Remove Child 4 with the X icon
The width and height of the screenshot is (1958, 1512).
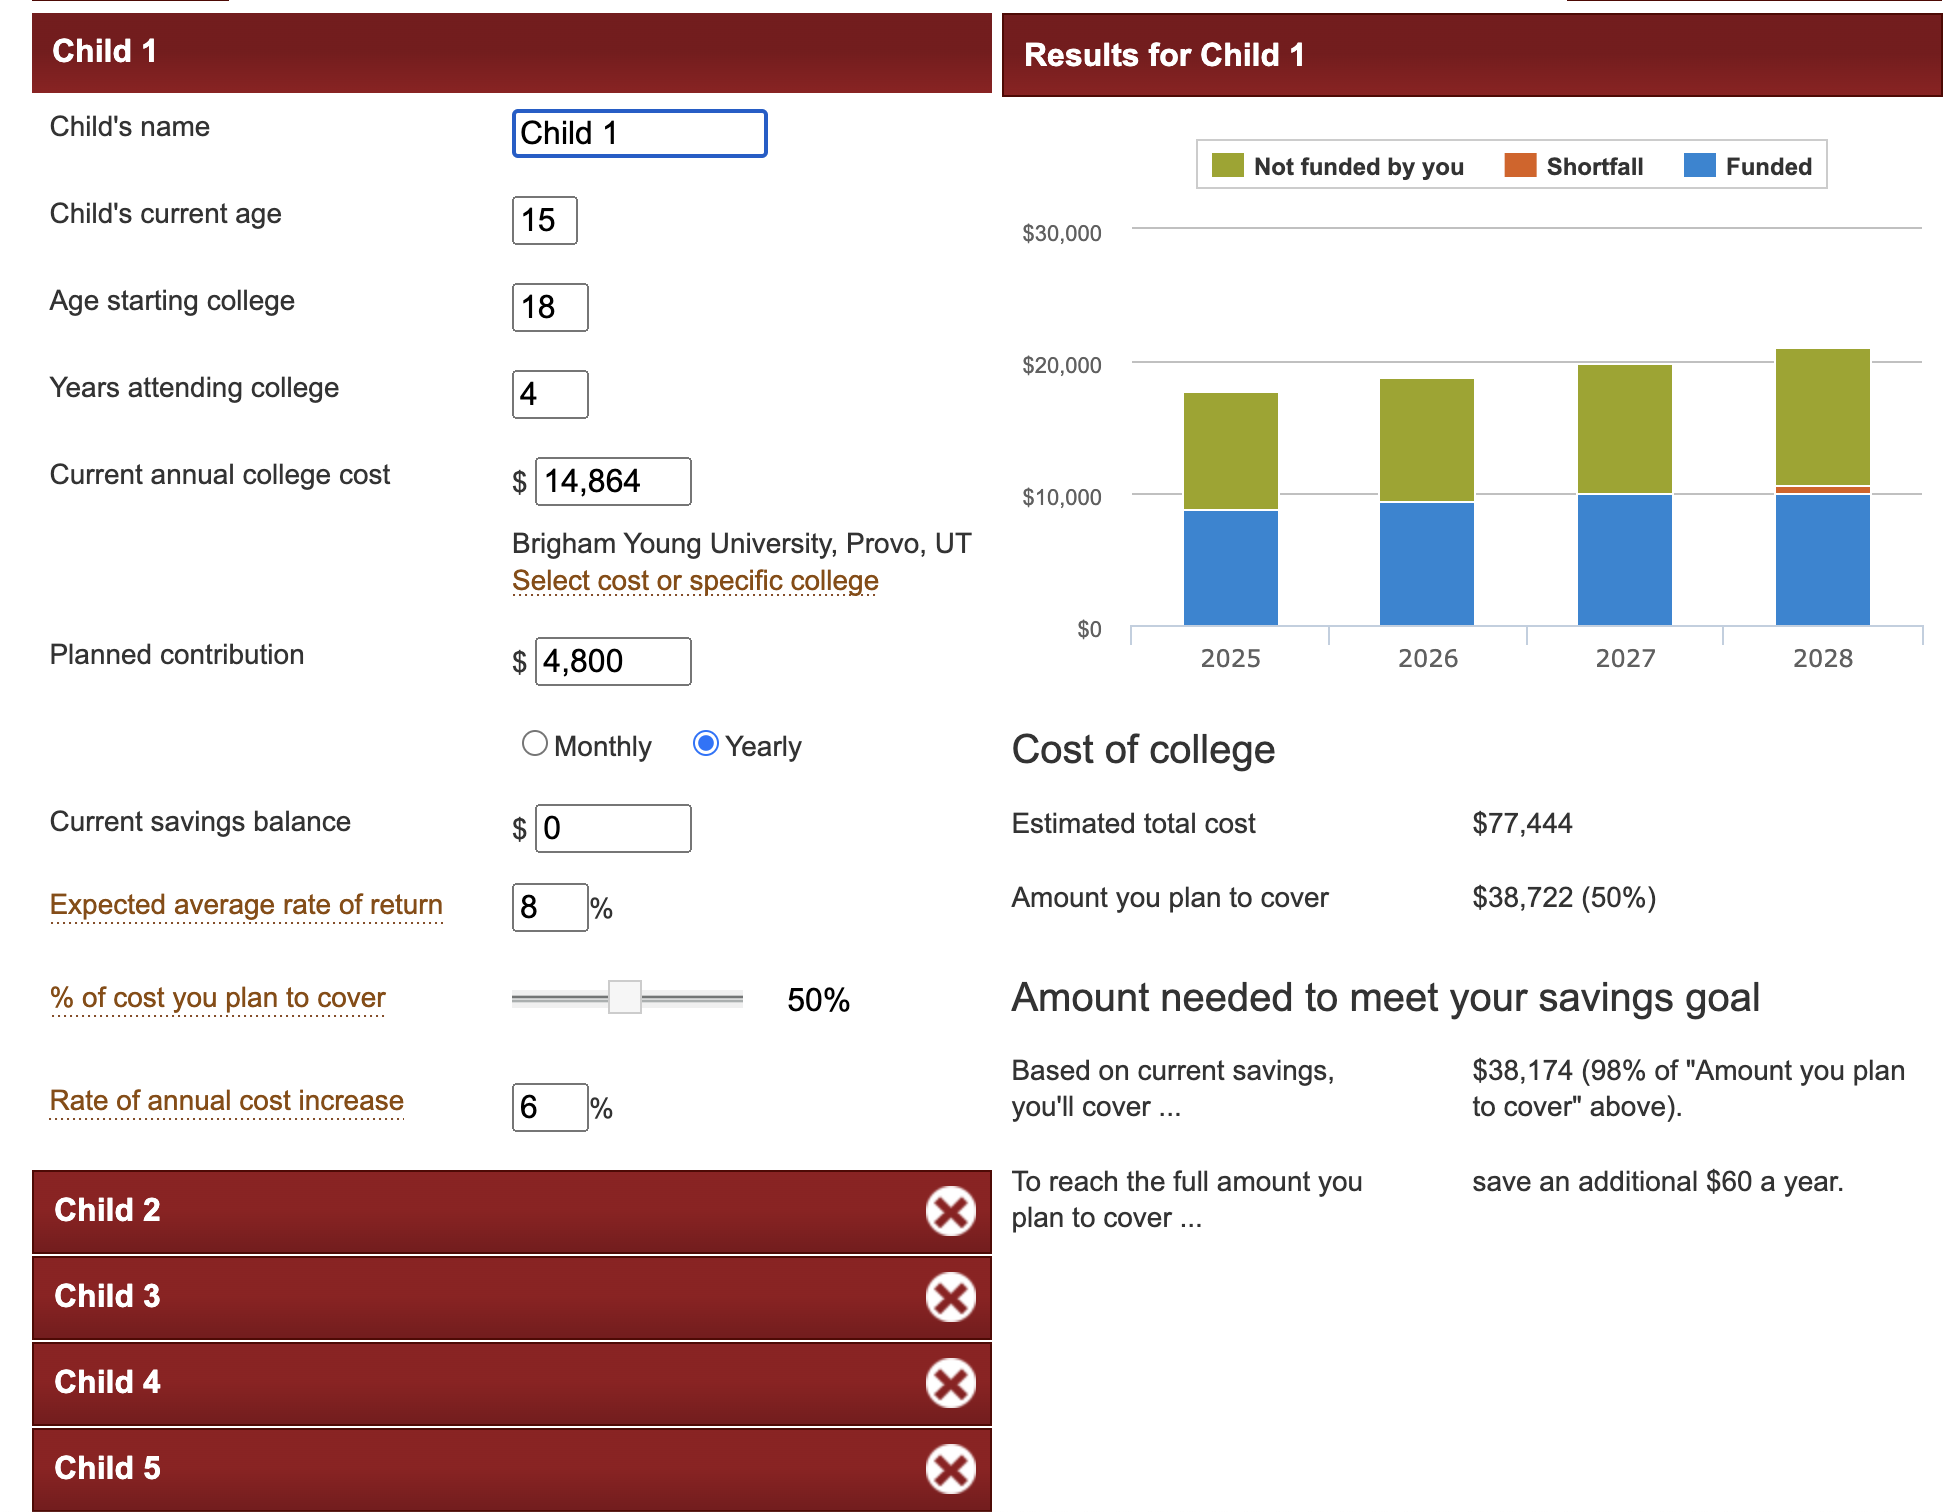(x=950, y=1384)
